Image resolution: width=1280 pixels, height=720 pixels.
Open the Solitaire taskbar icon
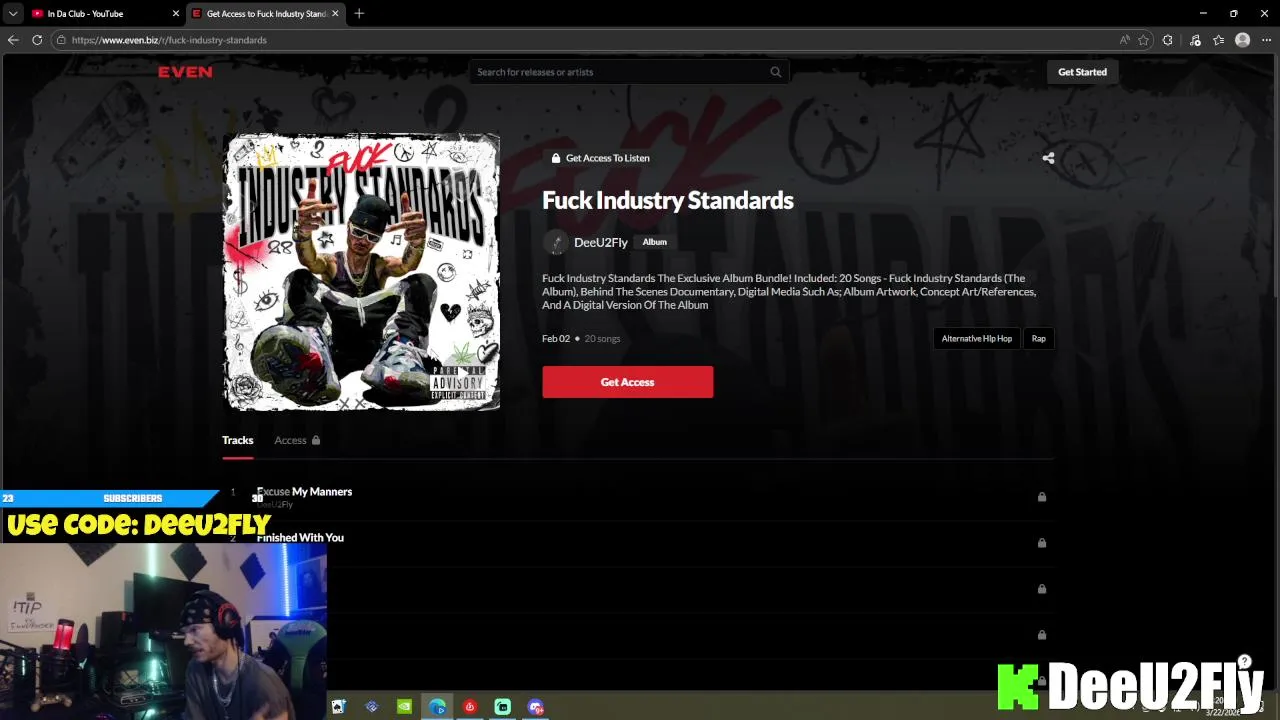click(338, 707)
